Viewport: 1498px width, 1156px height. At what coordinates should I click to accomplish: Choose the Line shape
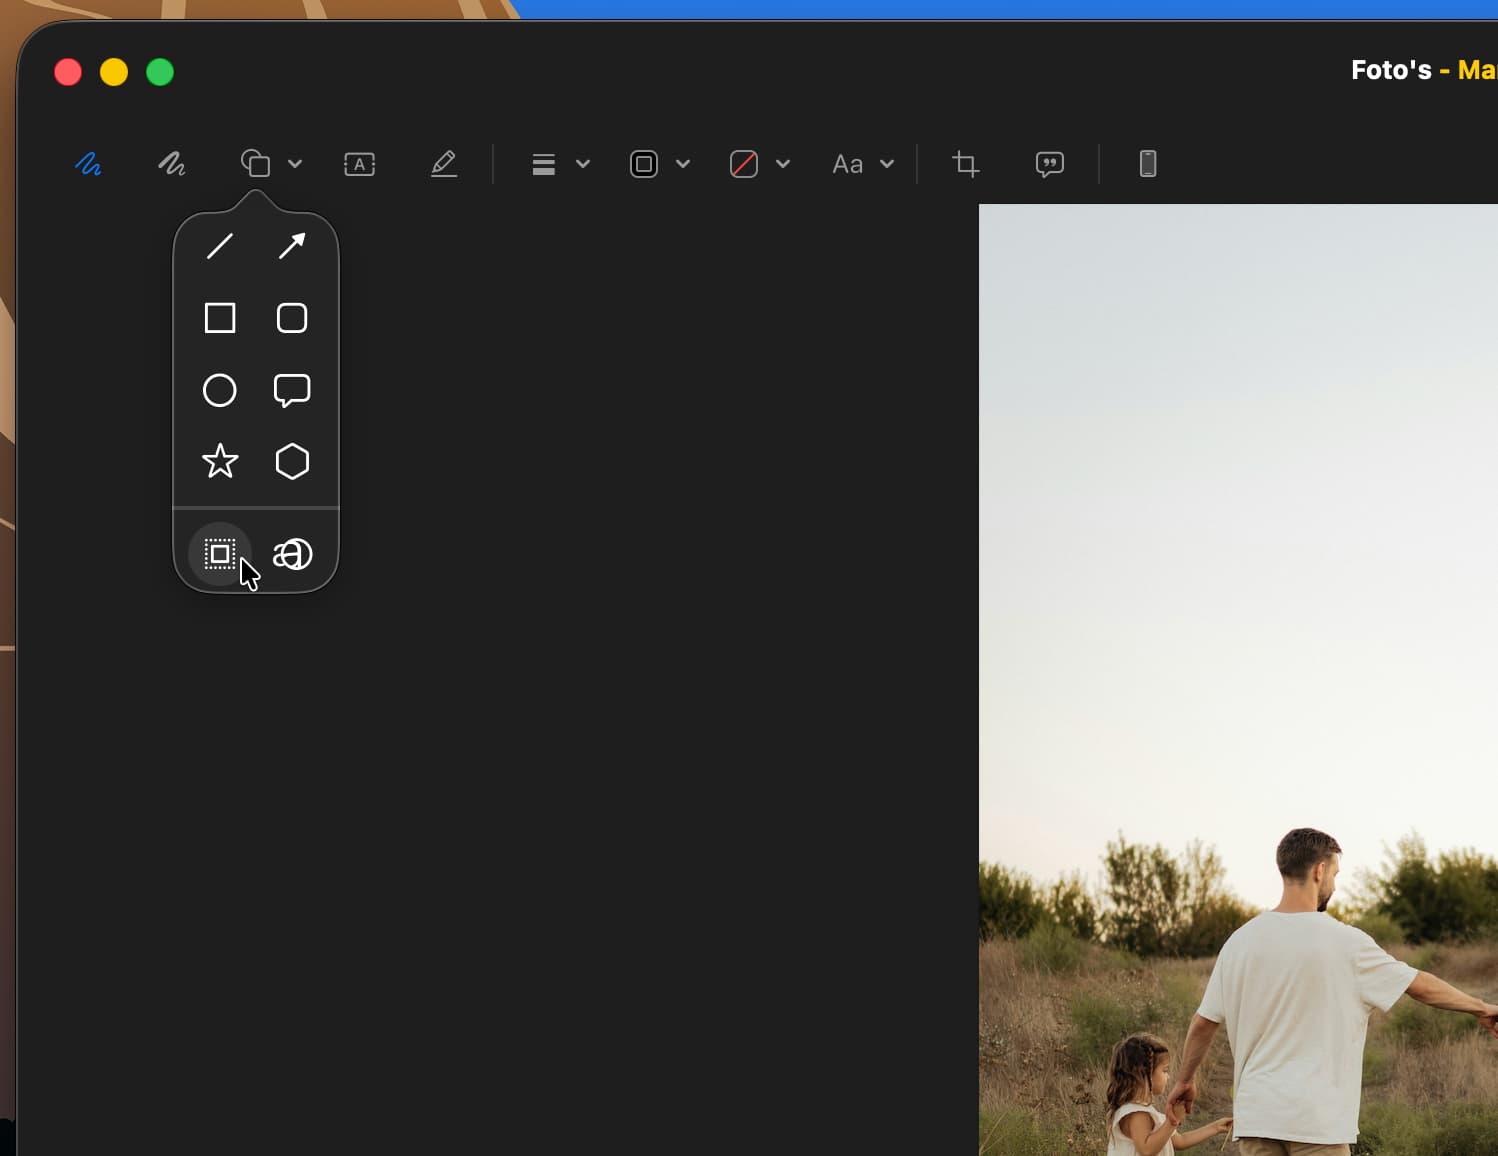220,246
